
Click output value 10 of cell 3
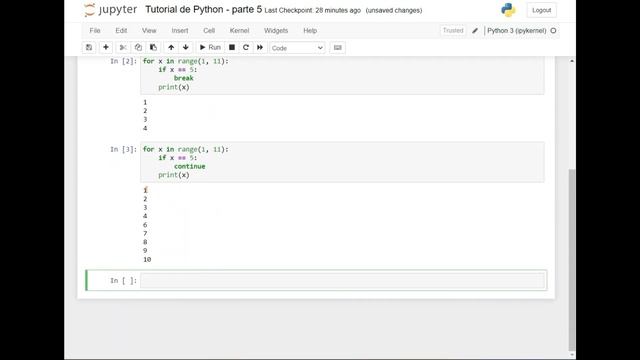coord(147,260)
